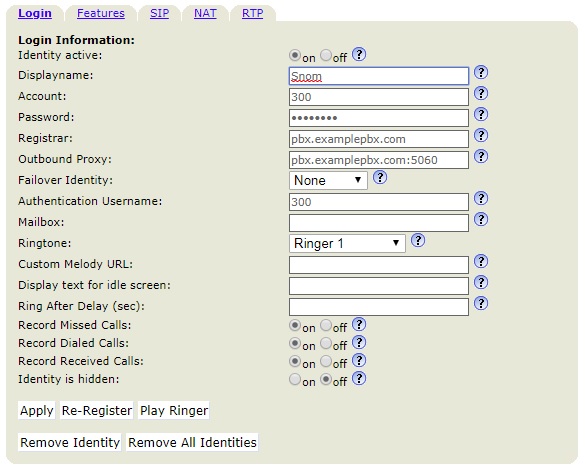The width and height of the screenshot is (586, 468).
Task: Switch to the Login tab
Action: point(35,13)
